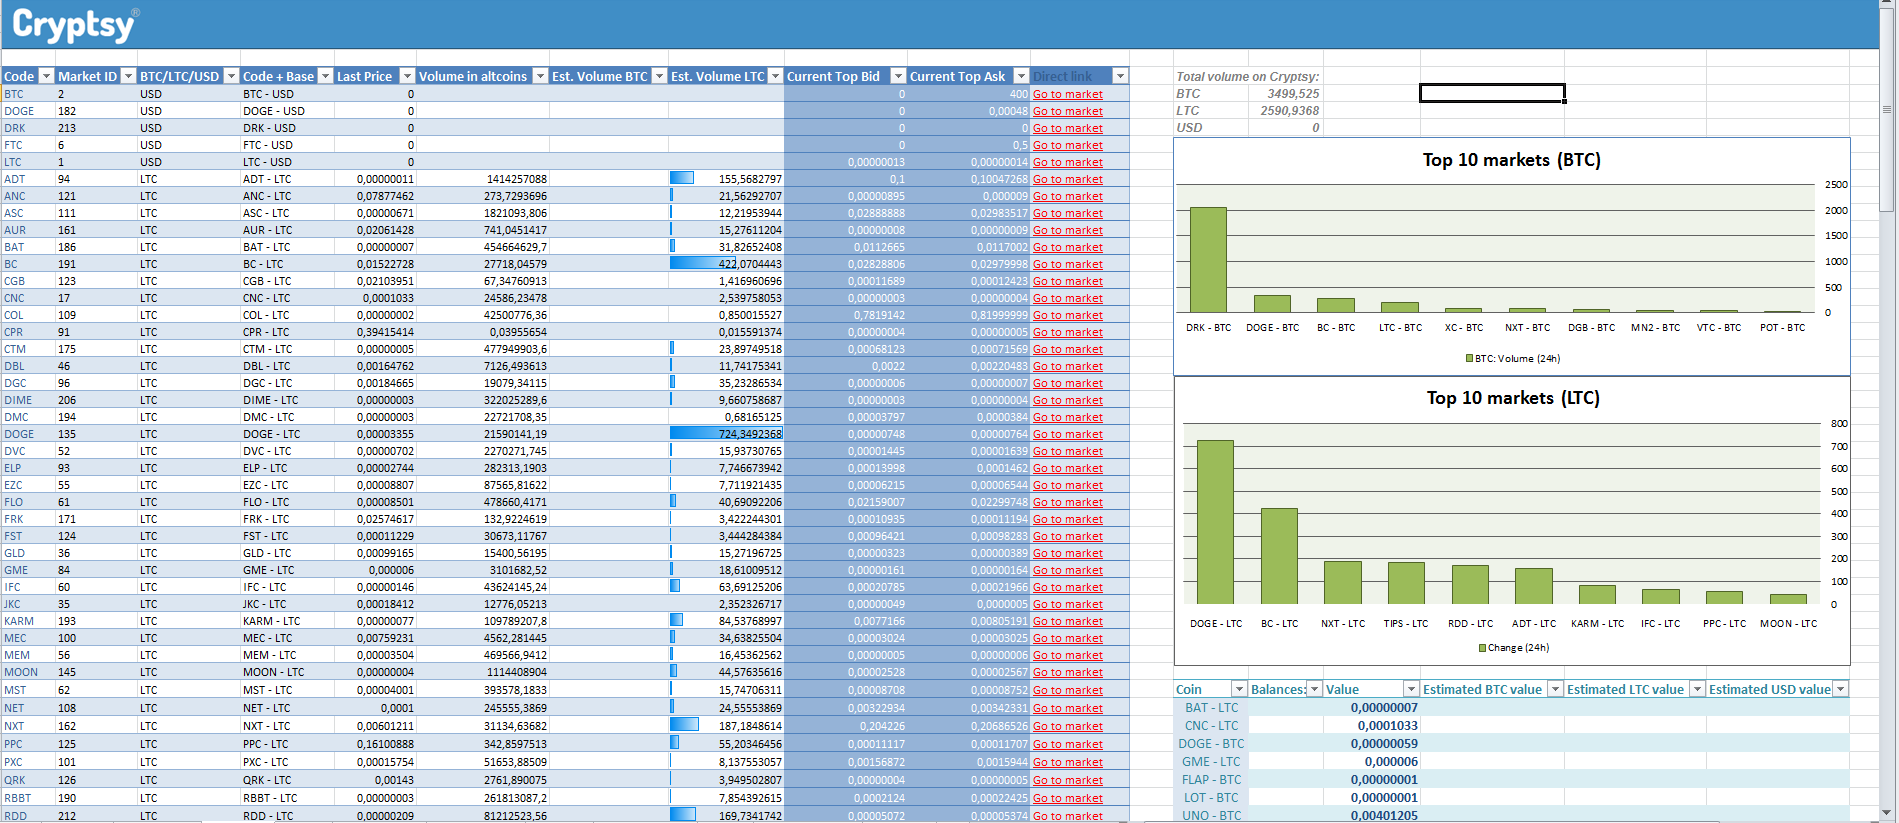Select the empty outlined cell near total volume
This screenshot has height=823, width=1899.
coord(1492,93)
